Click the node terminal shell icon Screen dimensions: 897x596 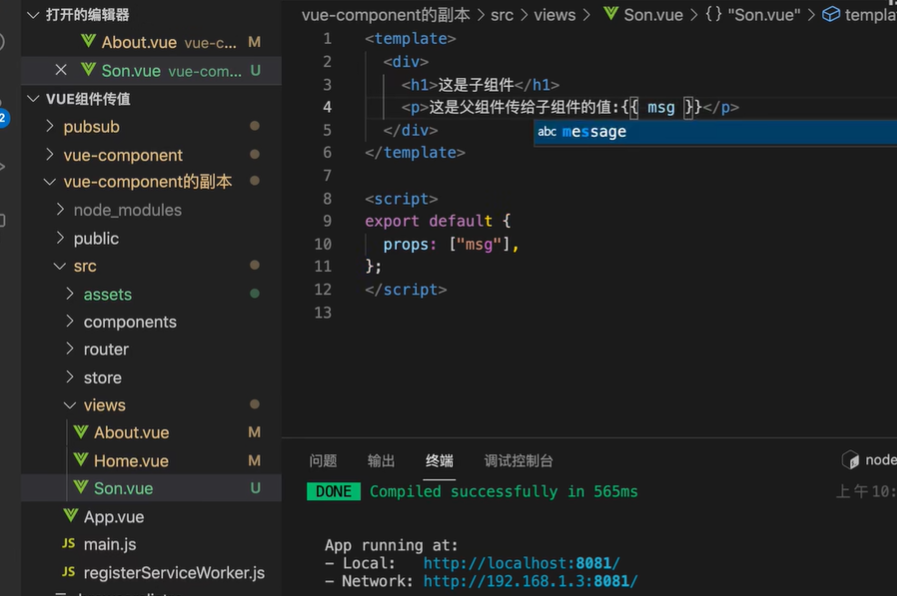coord(850,460)
